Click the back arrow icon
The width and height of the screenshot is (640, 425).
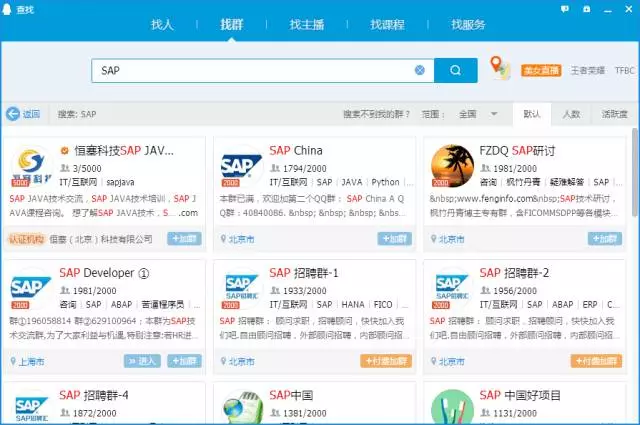(13, 114)
